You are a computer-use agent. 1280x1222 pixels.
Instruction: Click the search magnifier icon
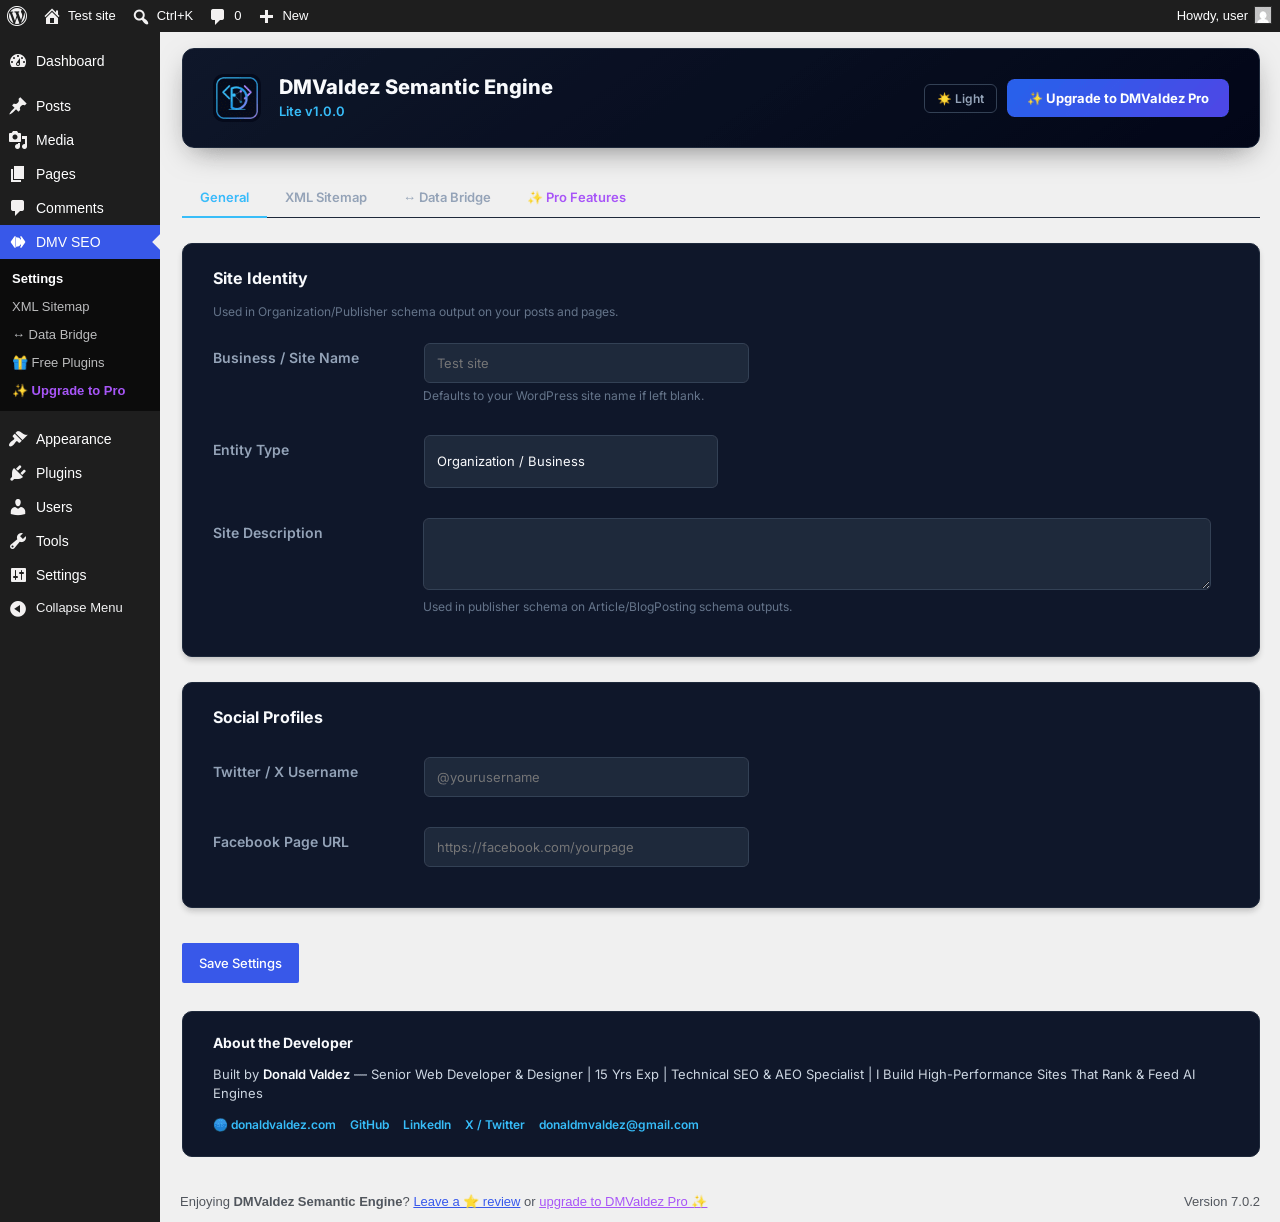[x=141, y=16]
